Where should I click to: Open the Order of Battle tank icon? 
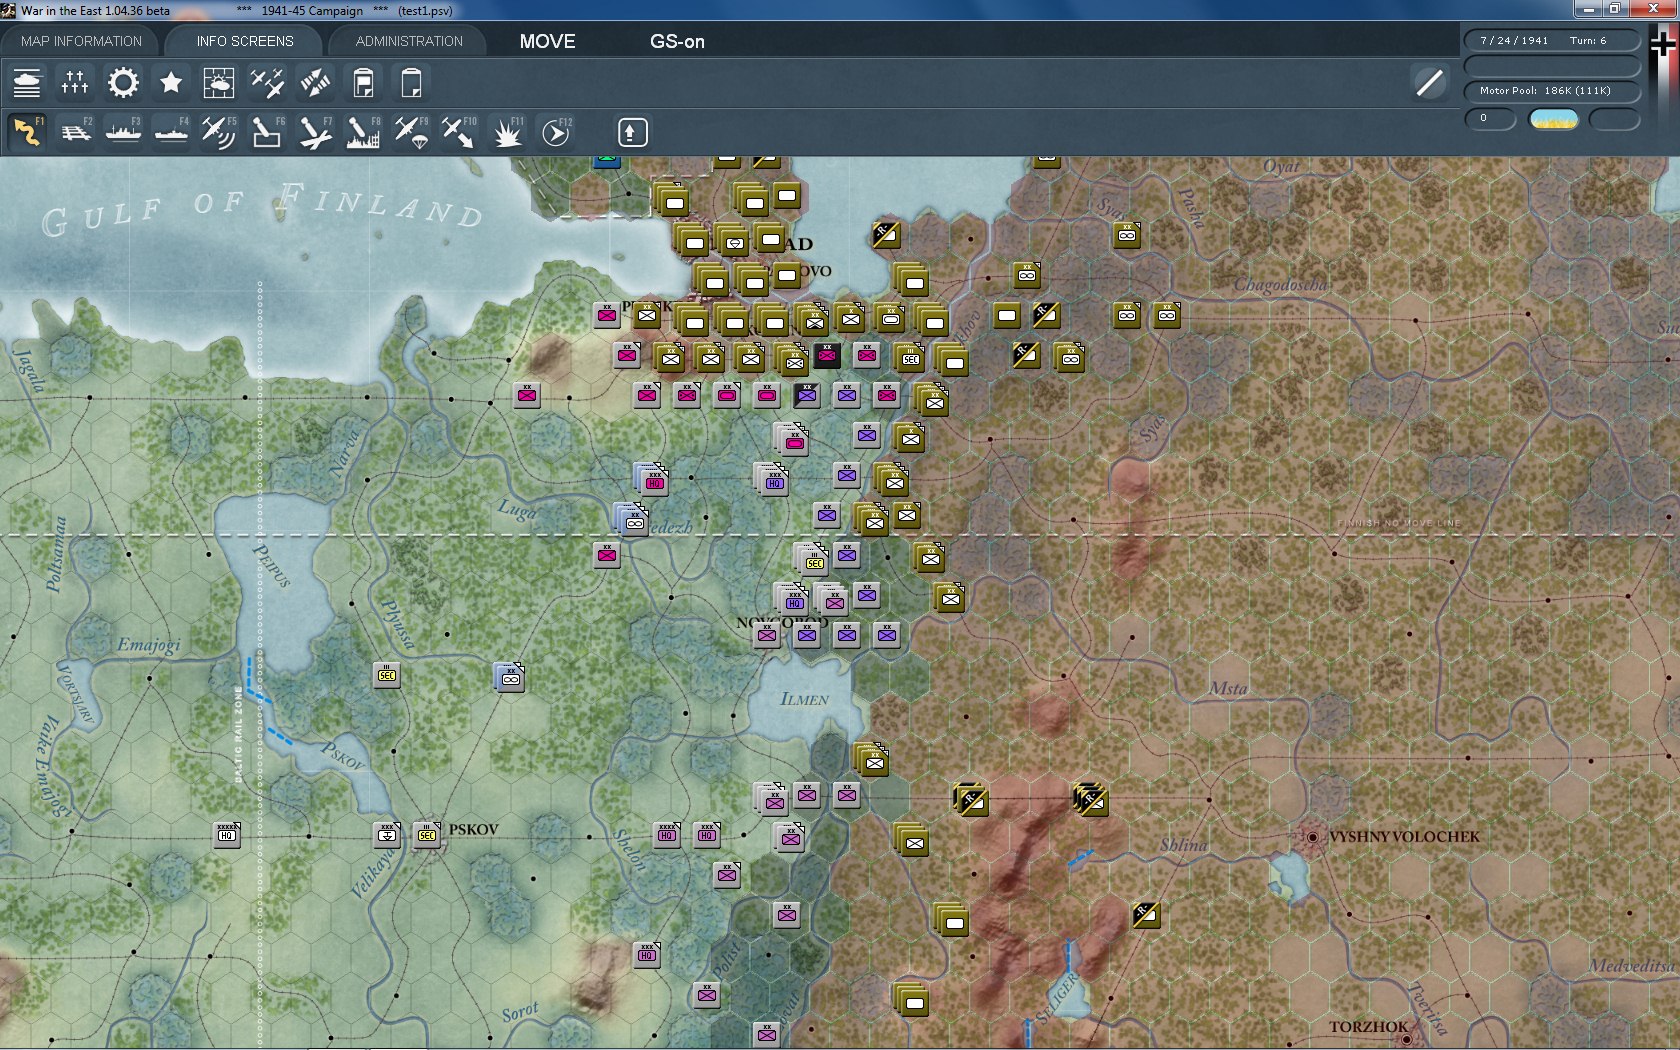coord(27,82)
